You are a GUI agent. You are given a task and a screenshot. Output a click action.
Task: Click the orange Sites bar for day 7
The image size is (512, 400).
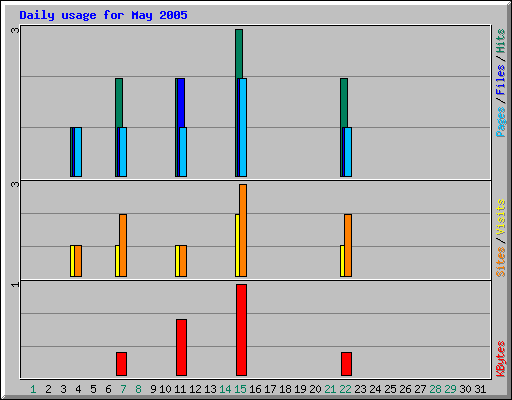pyautogui.click(x=123, y=245)
